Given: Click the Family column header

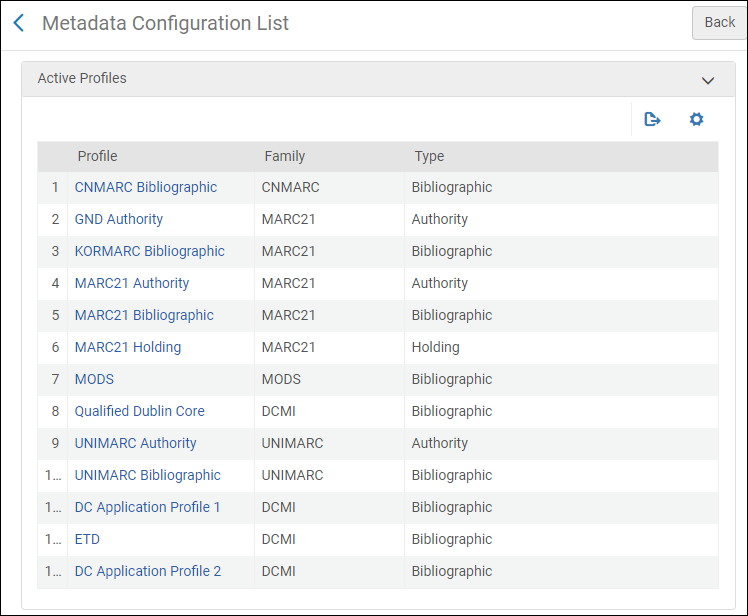Looking at the screenshot, I should click(285, 156).
